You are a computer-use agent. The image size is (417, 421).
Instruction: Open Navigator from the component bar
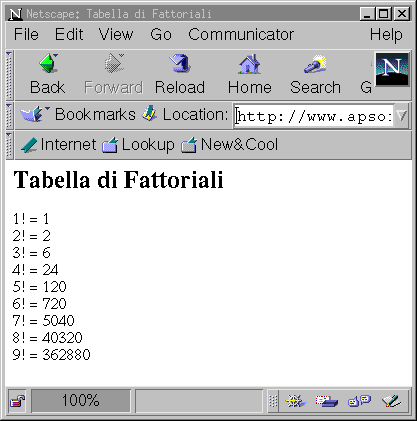[x=295, y=401]
